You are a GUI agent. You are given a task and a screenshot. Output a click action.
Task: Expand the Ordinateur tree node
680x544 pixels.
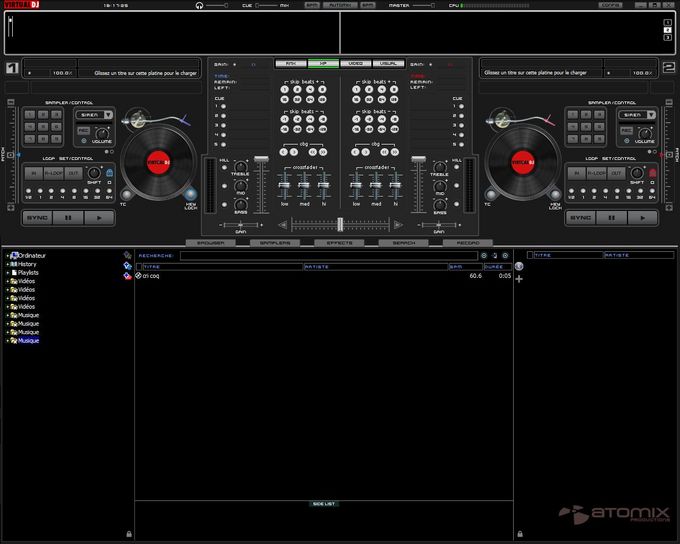point(6,256)
